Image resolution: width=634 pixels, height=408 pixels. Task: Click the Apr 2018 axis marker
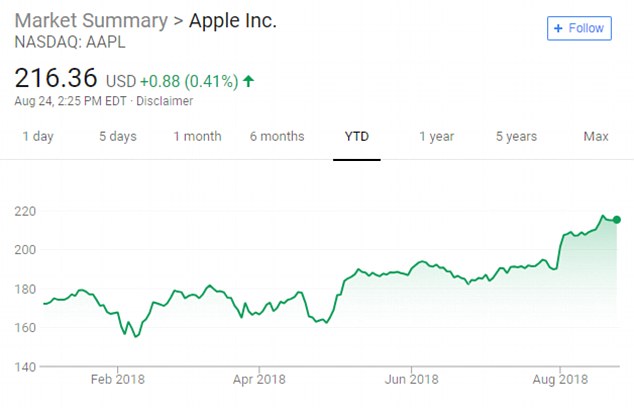(x=259, y=379)
